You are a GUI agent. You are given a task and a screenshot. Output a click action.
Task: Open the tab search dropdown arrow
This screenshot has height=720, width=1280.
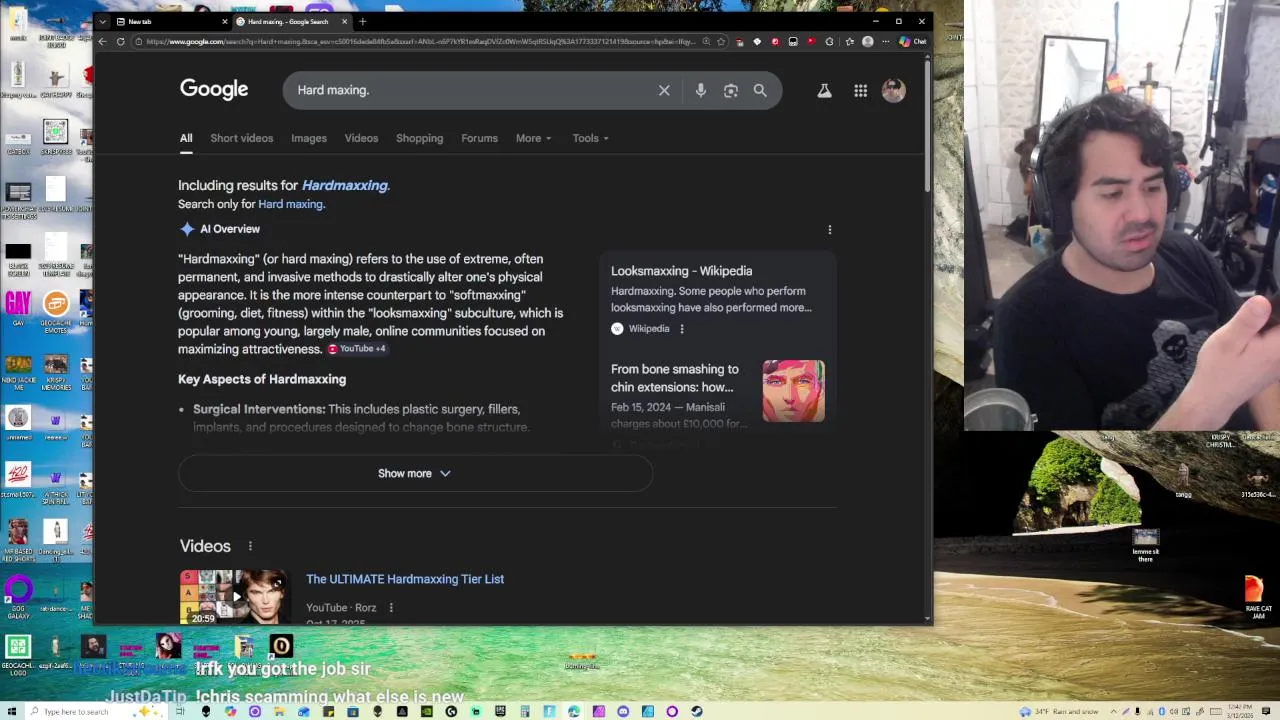coord(102,21)
